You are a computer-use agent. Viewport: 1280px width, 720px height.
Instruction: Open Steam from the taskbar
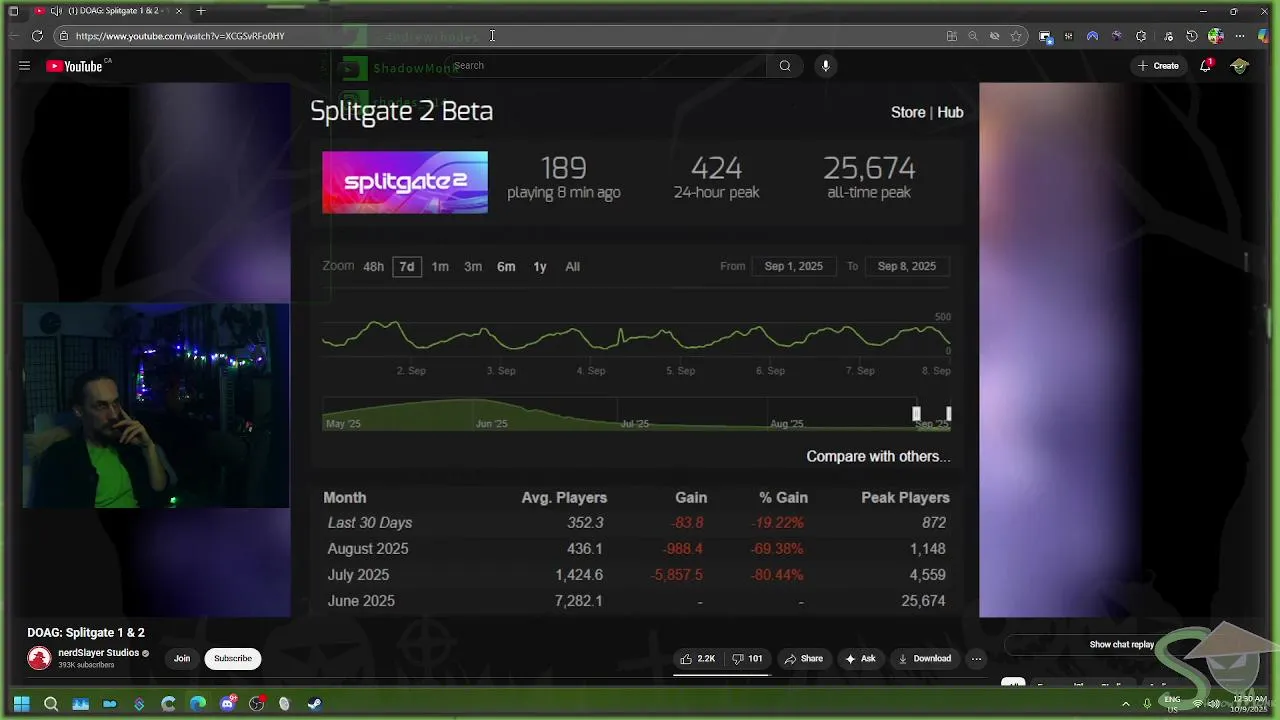[314, 704]
